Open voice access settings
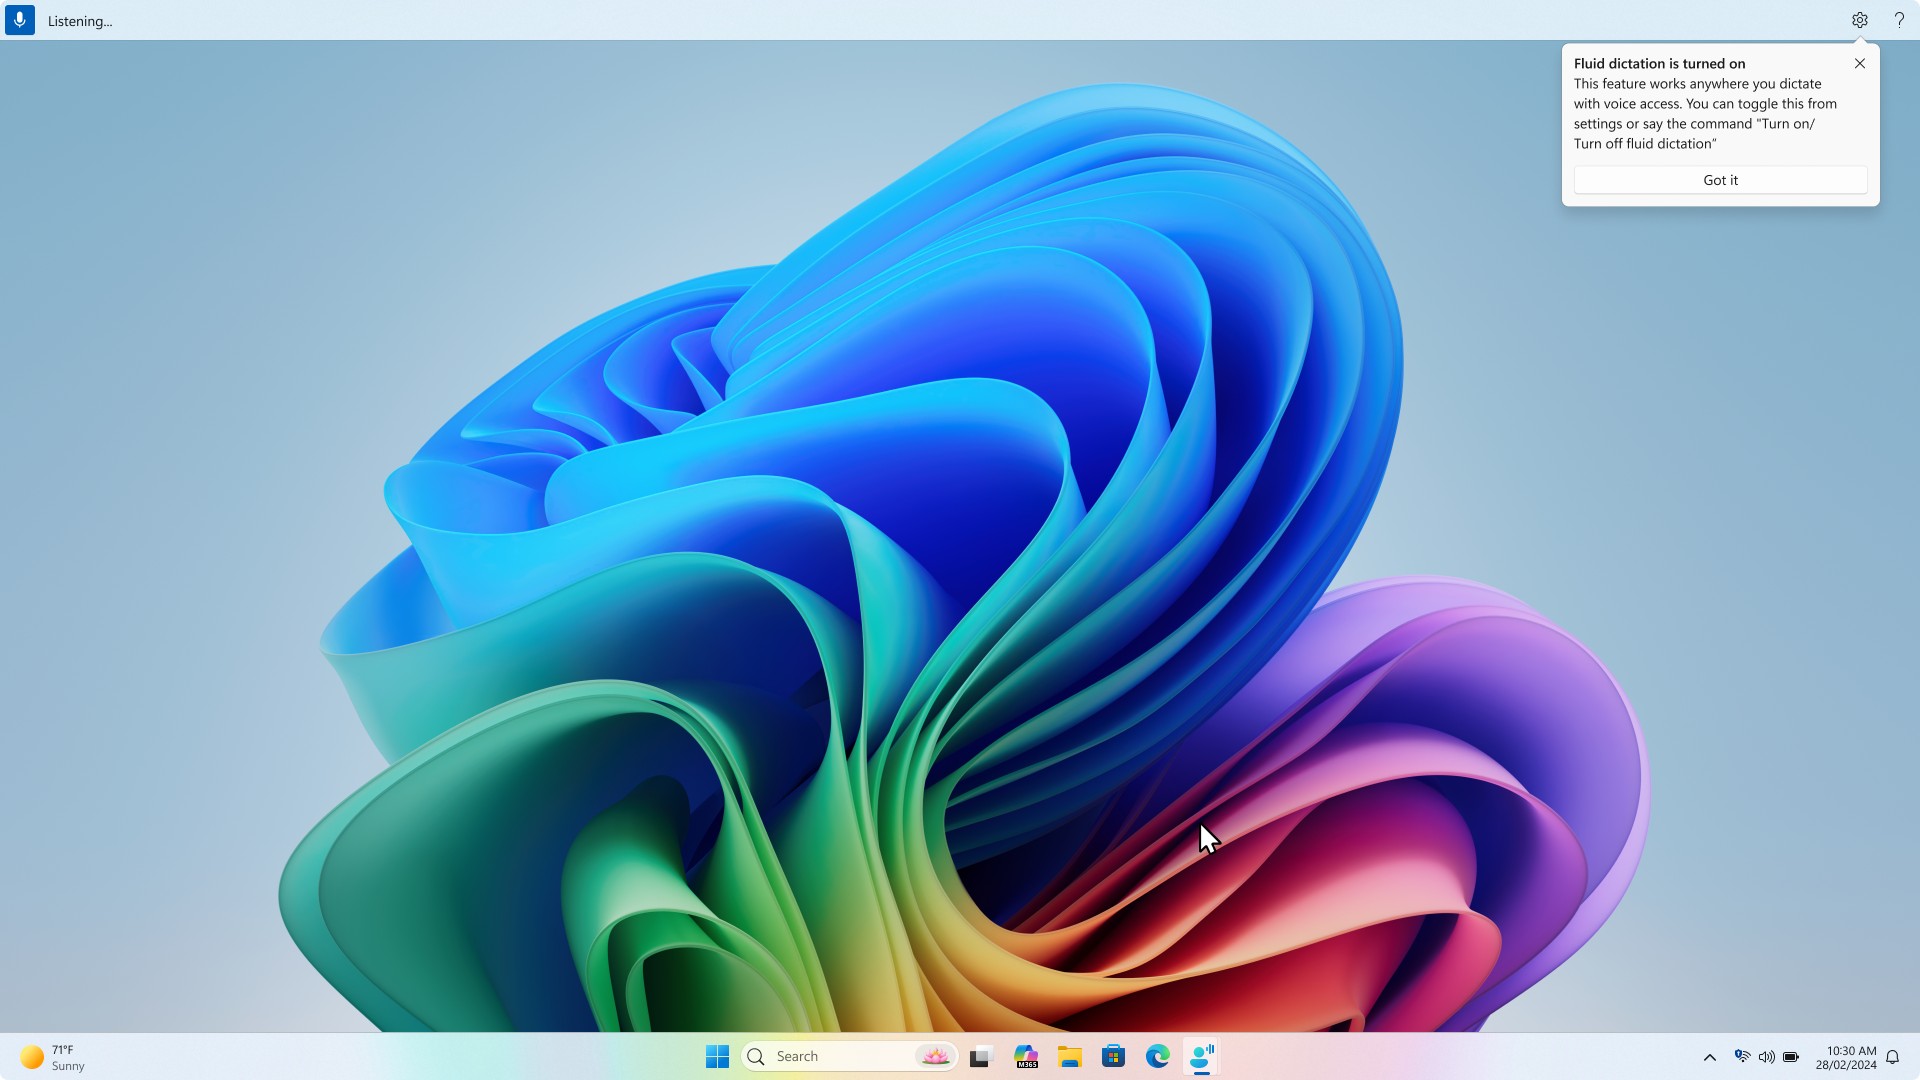The width and height of the screenshot is (1920, 1080). 1859,19
